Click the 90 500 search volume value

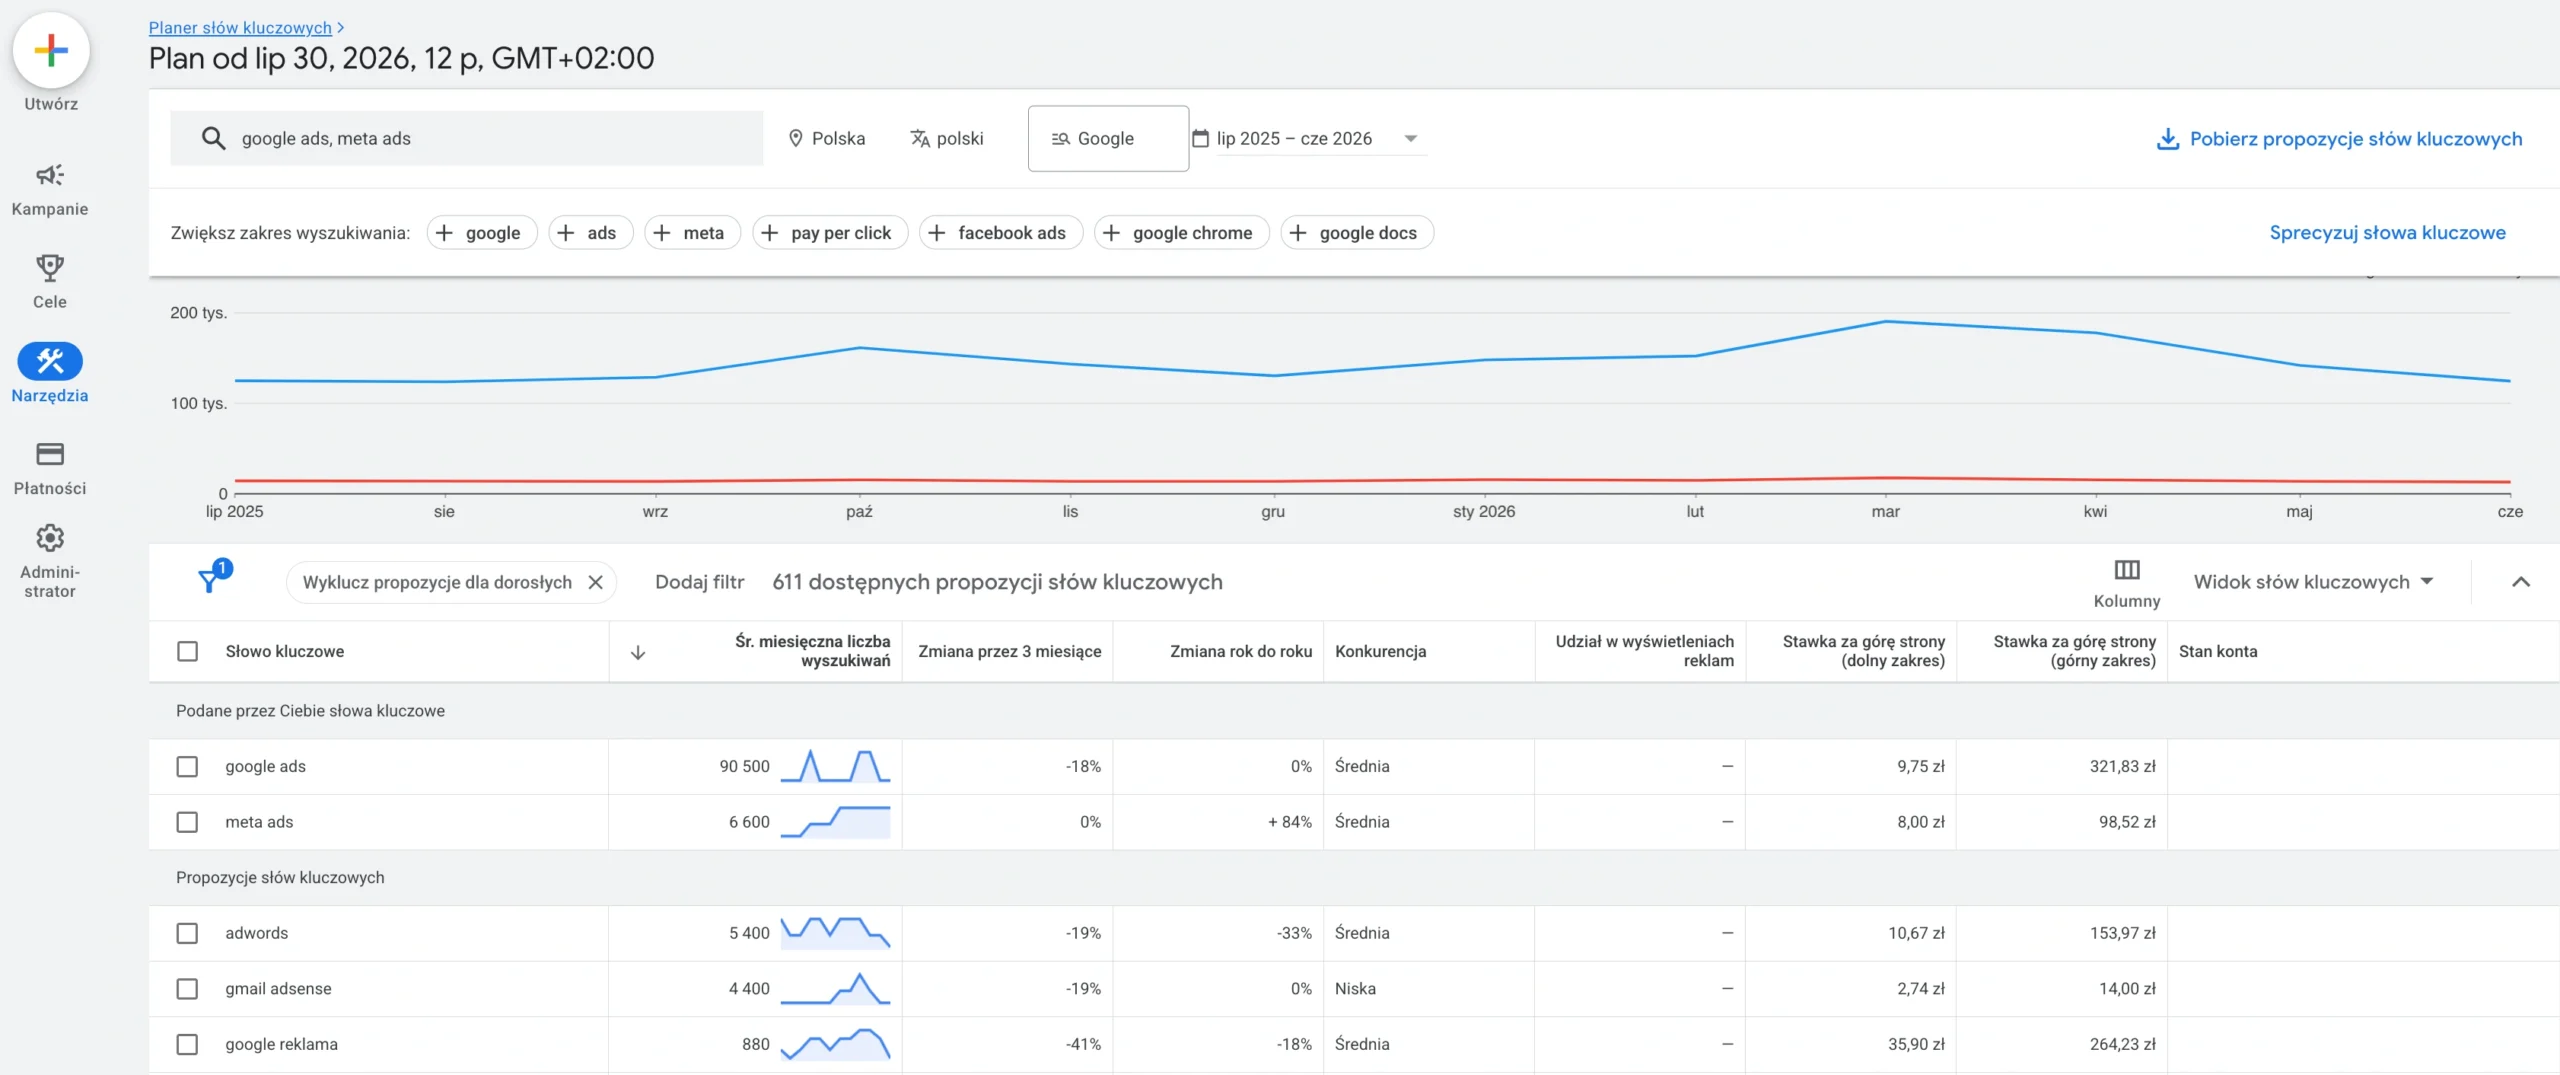click(744, 767)
